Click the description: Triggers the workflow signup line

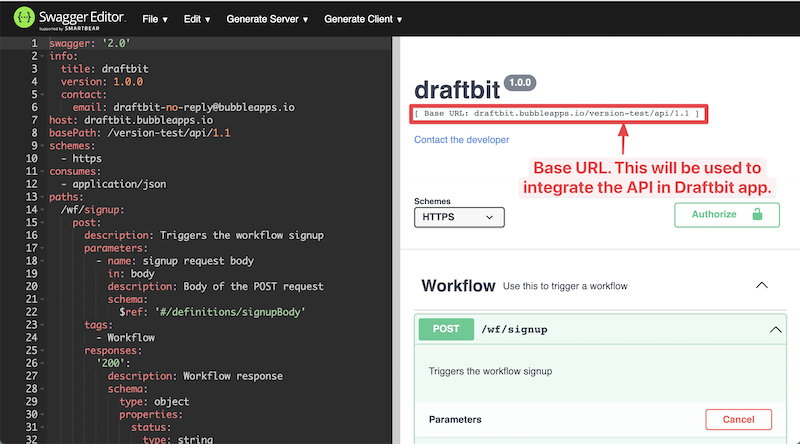(x=204, y=235)
